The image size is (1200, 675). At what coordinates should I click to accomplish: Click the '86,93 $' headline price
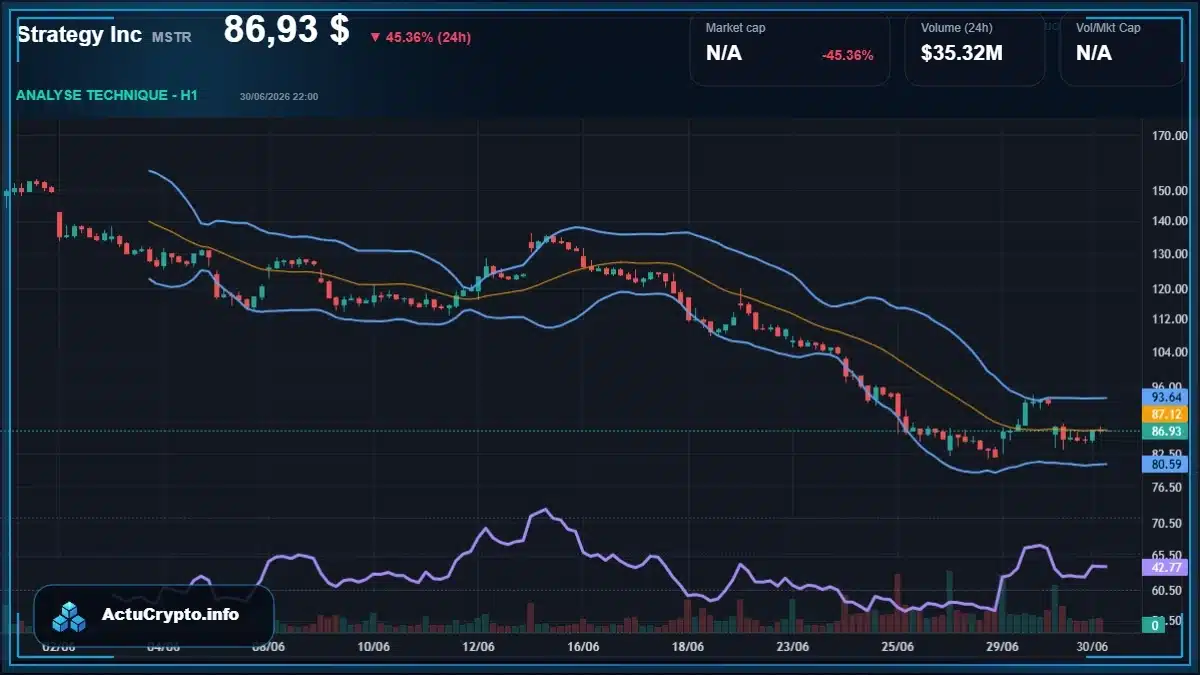(x=286, y=30)
